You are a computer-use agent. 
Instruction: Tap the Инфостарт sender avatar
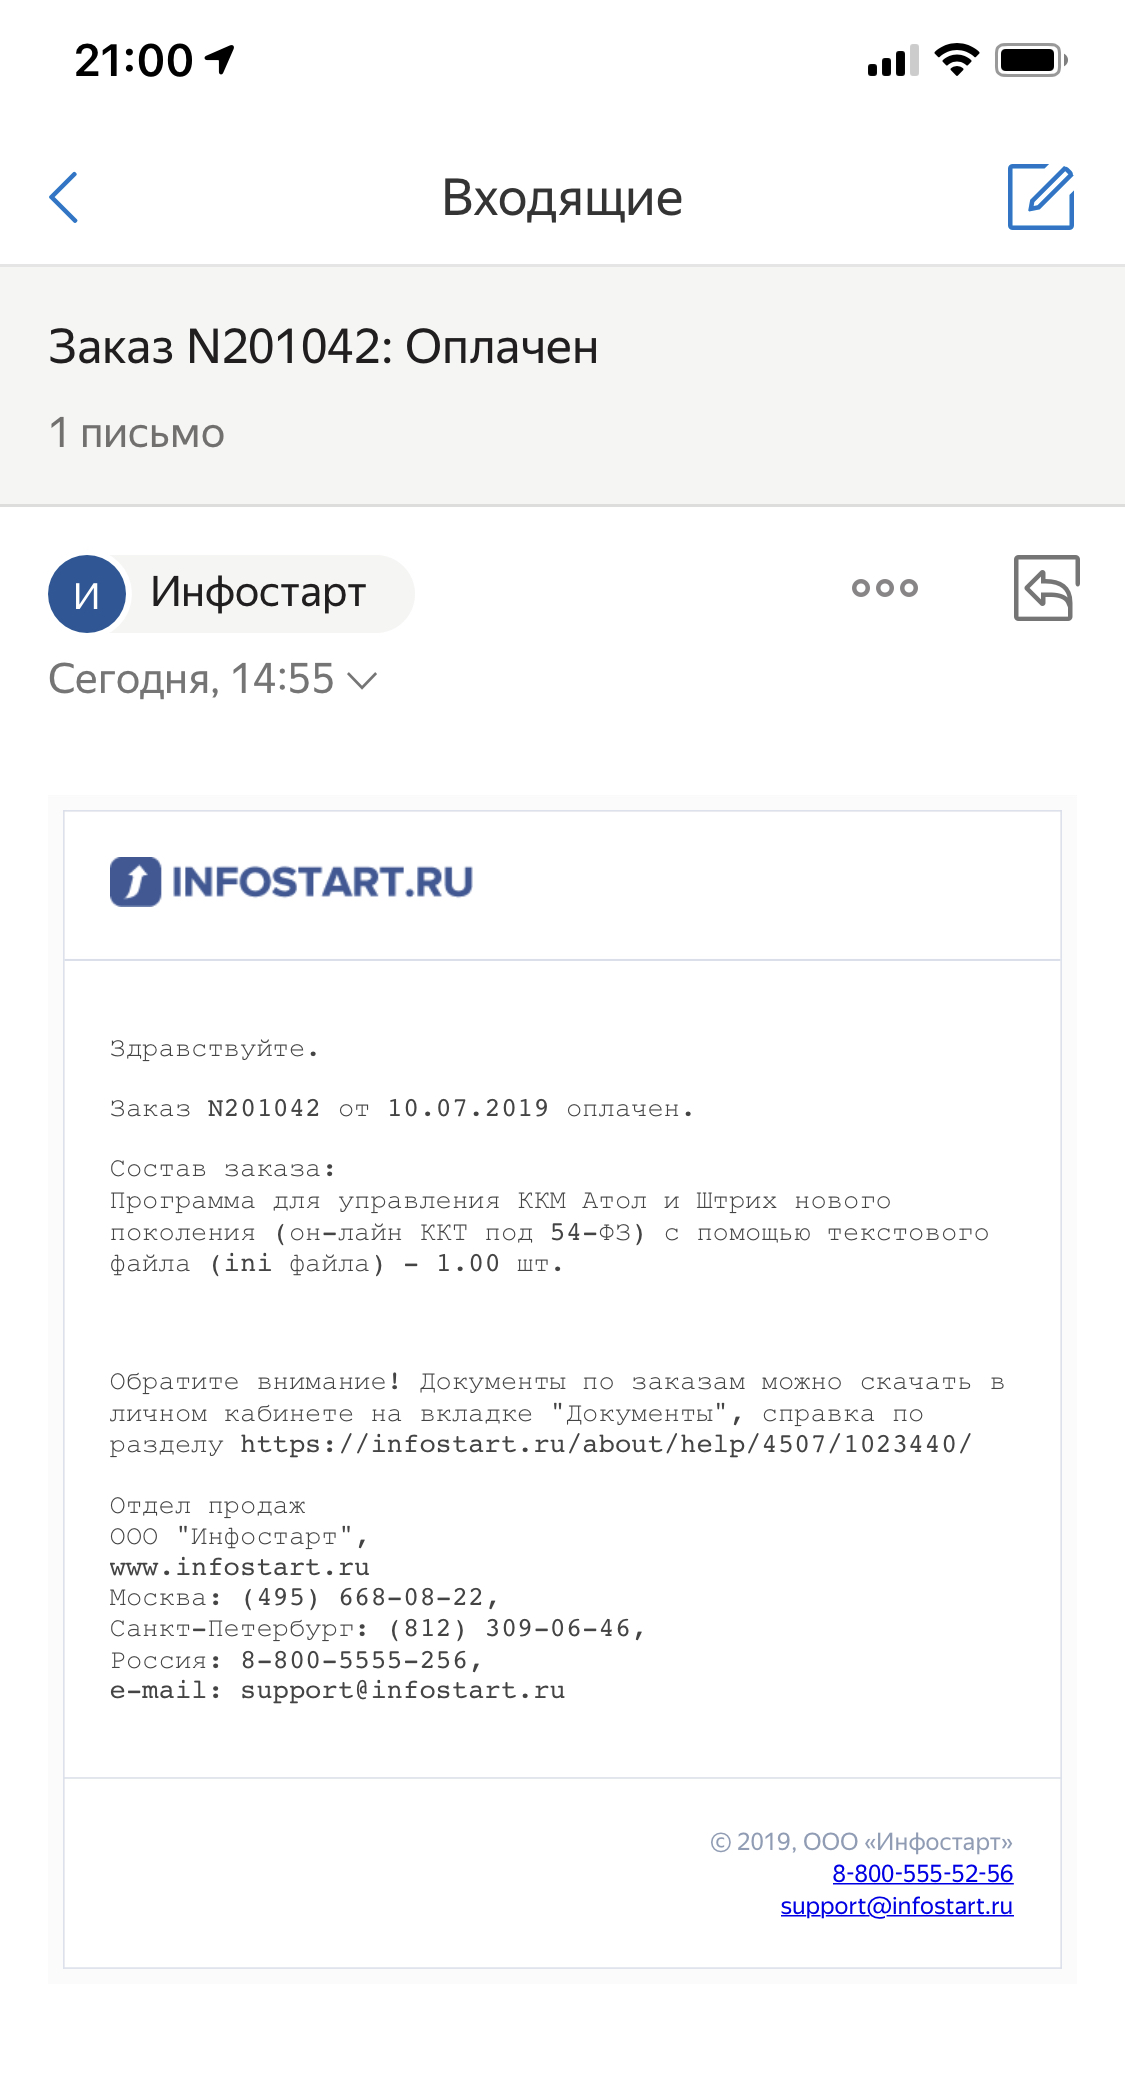pyautogui.click(x=87, y=594)
